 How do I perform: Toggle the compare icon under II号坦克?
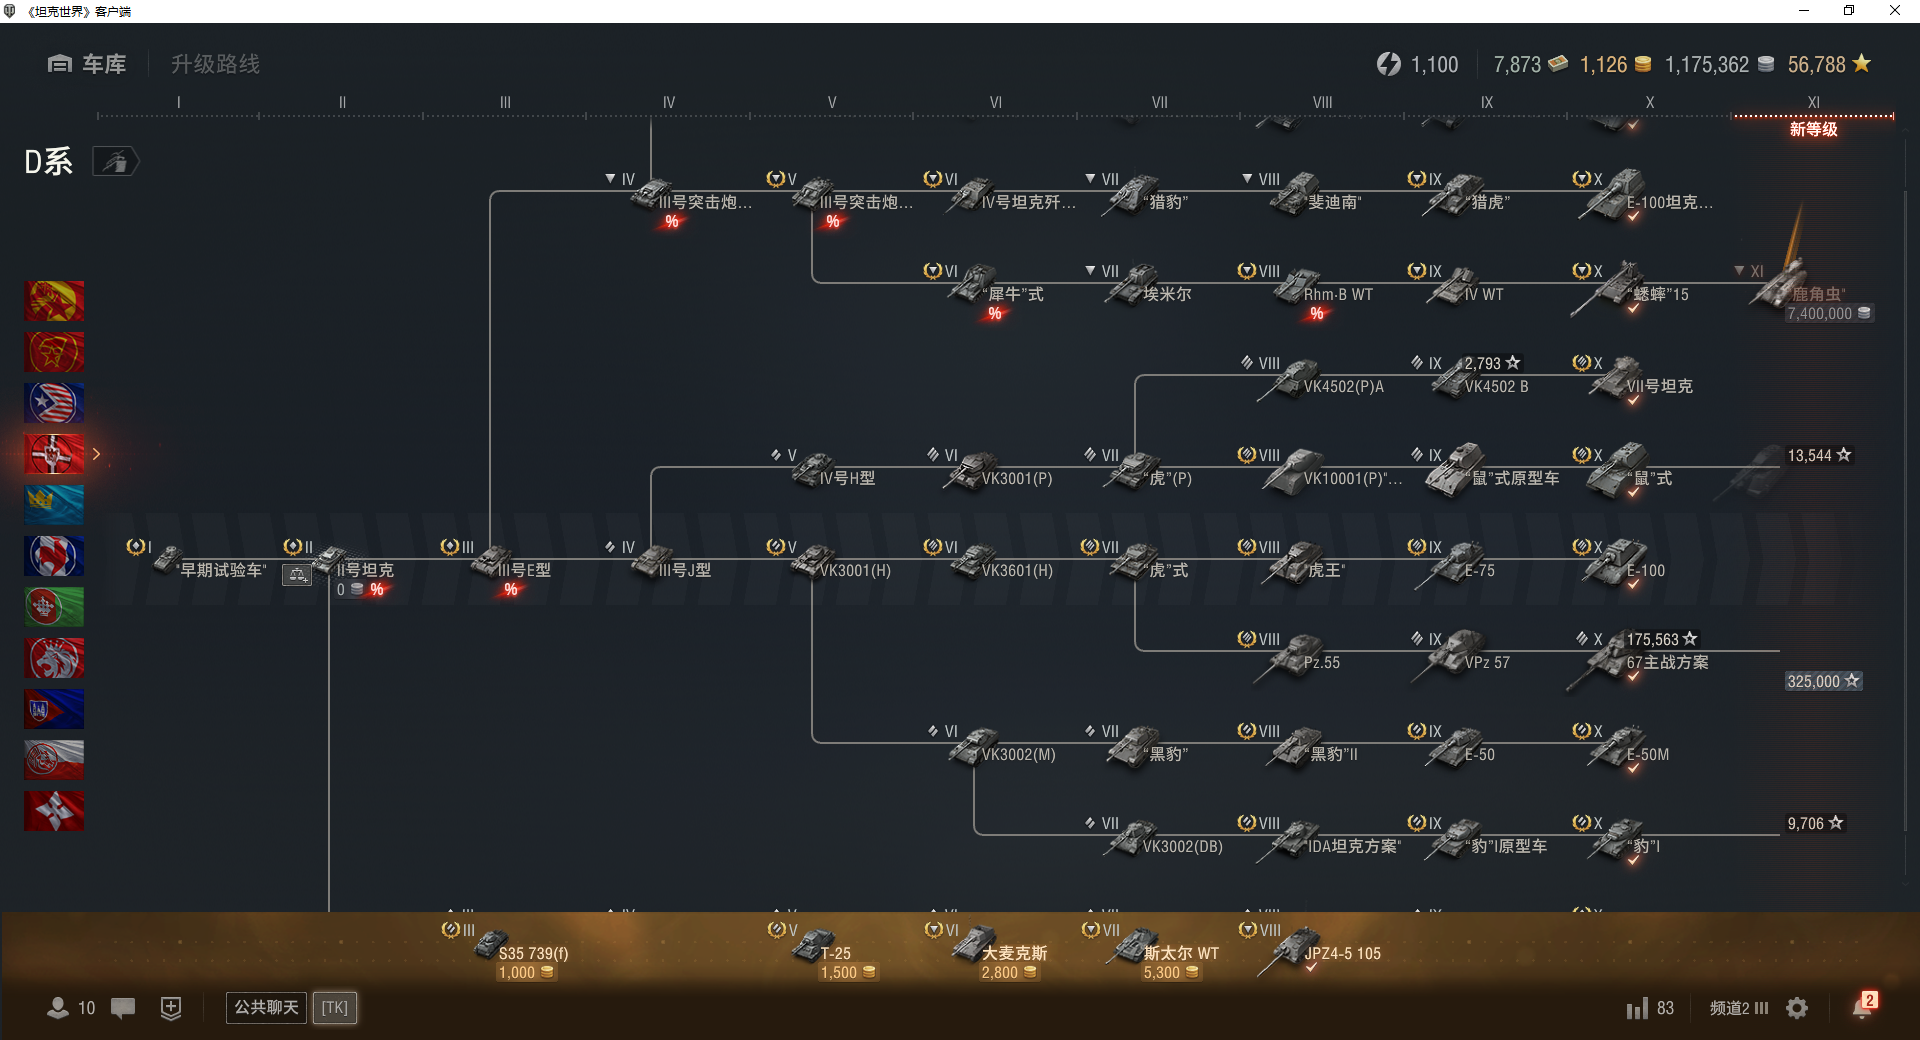[x=297, y=575]
